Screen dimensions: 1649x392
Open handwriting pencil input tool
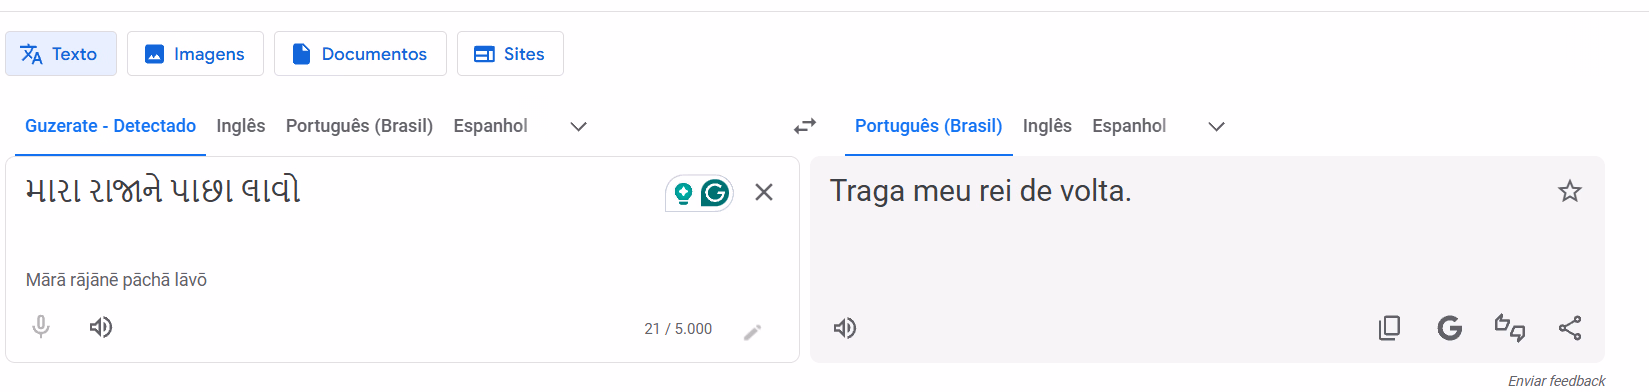[753, 331]
